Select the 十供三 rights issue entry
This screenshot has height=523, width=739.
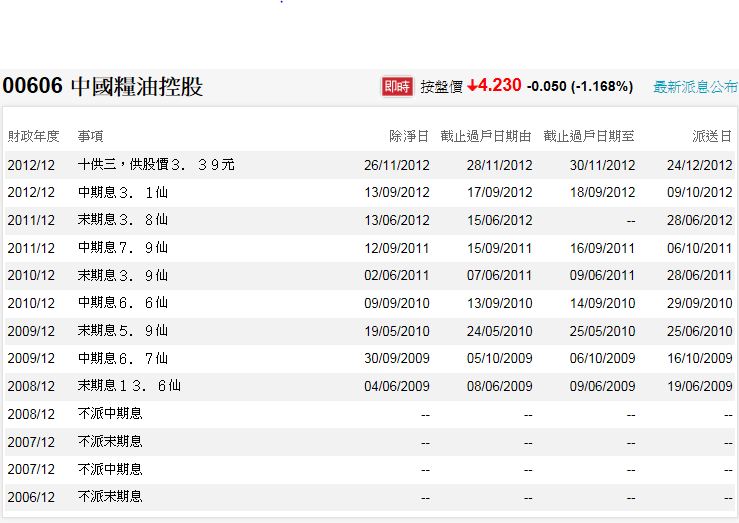[x=156, y=164]
